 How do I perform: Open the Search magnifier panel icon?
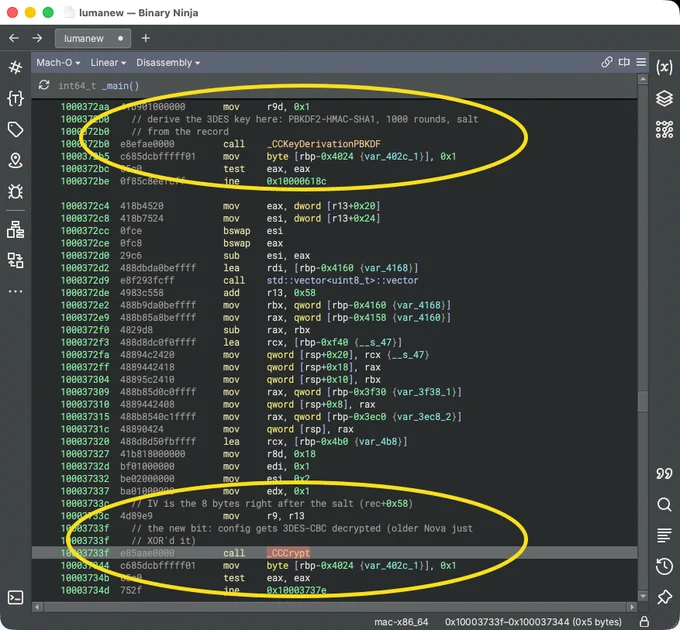pos(664,504)
